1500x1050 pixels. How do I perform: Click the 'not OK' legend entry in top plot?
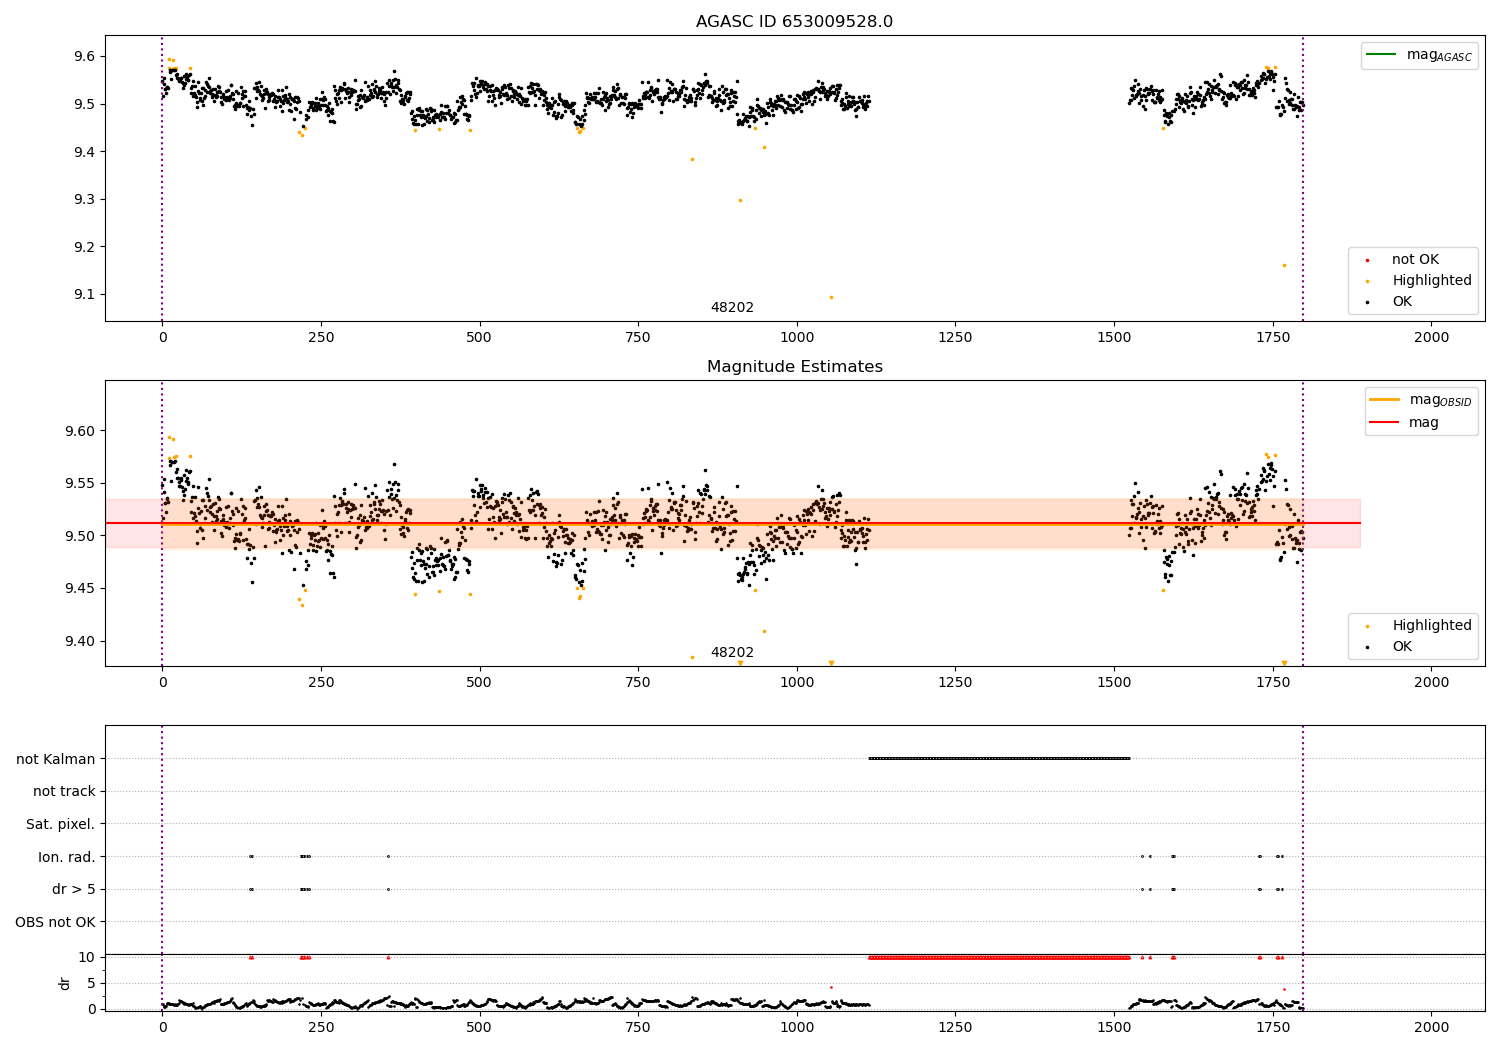1413,260
